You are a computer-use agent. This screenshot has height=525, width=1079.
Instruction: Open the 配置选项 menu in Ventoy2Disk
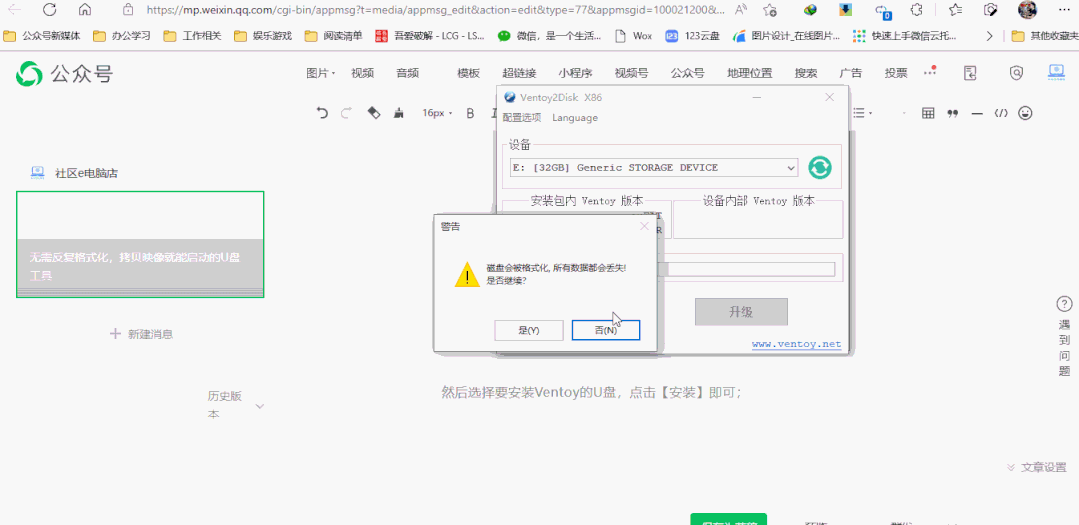[x=522, y=118]
